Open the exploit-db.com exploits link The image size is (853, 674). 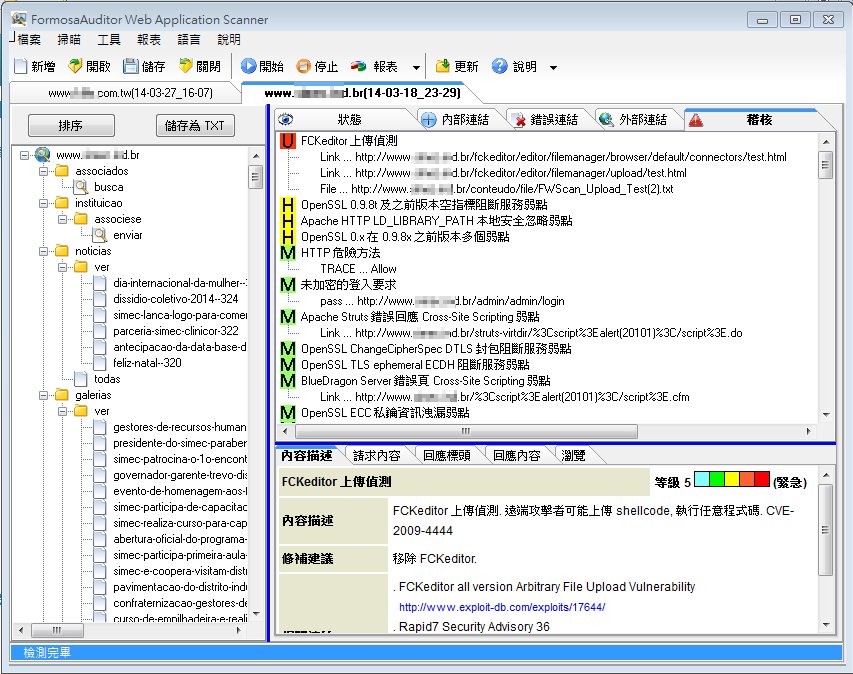click(x=502, y=607)
